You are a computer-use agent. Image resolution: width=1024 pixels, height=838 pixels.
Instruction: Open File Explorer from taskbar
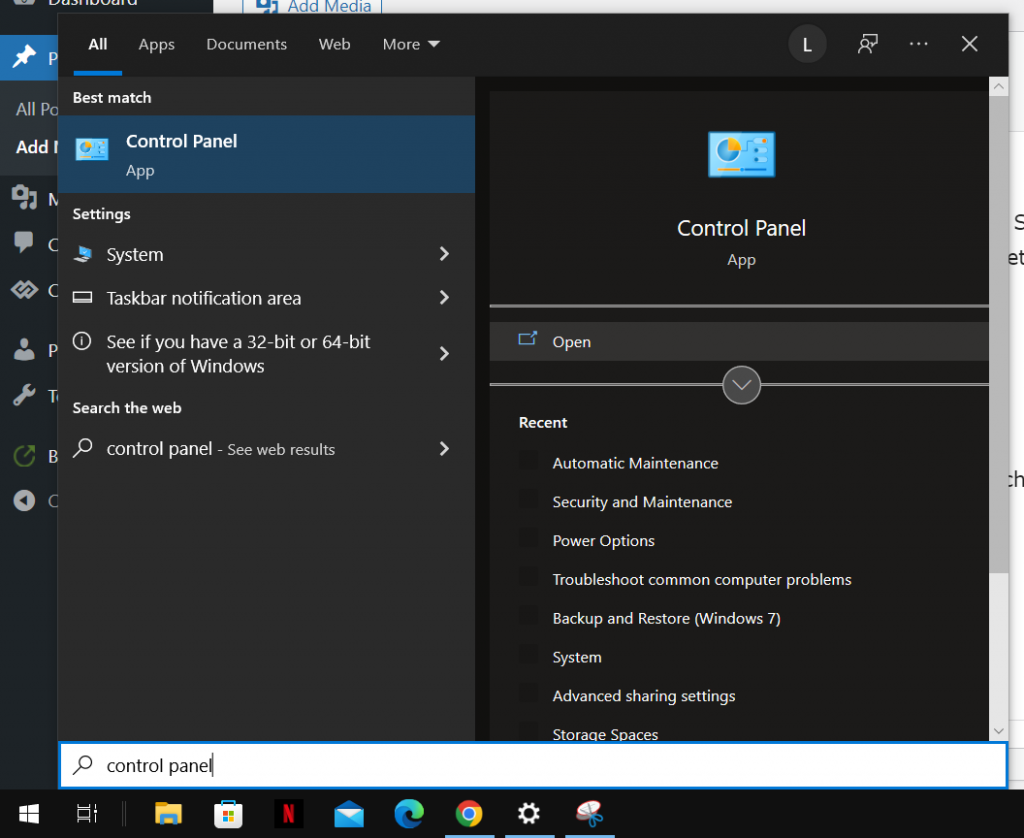[168, 814]
